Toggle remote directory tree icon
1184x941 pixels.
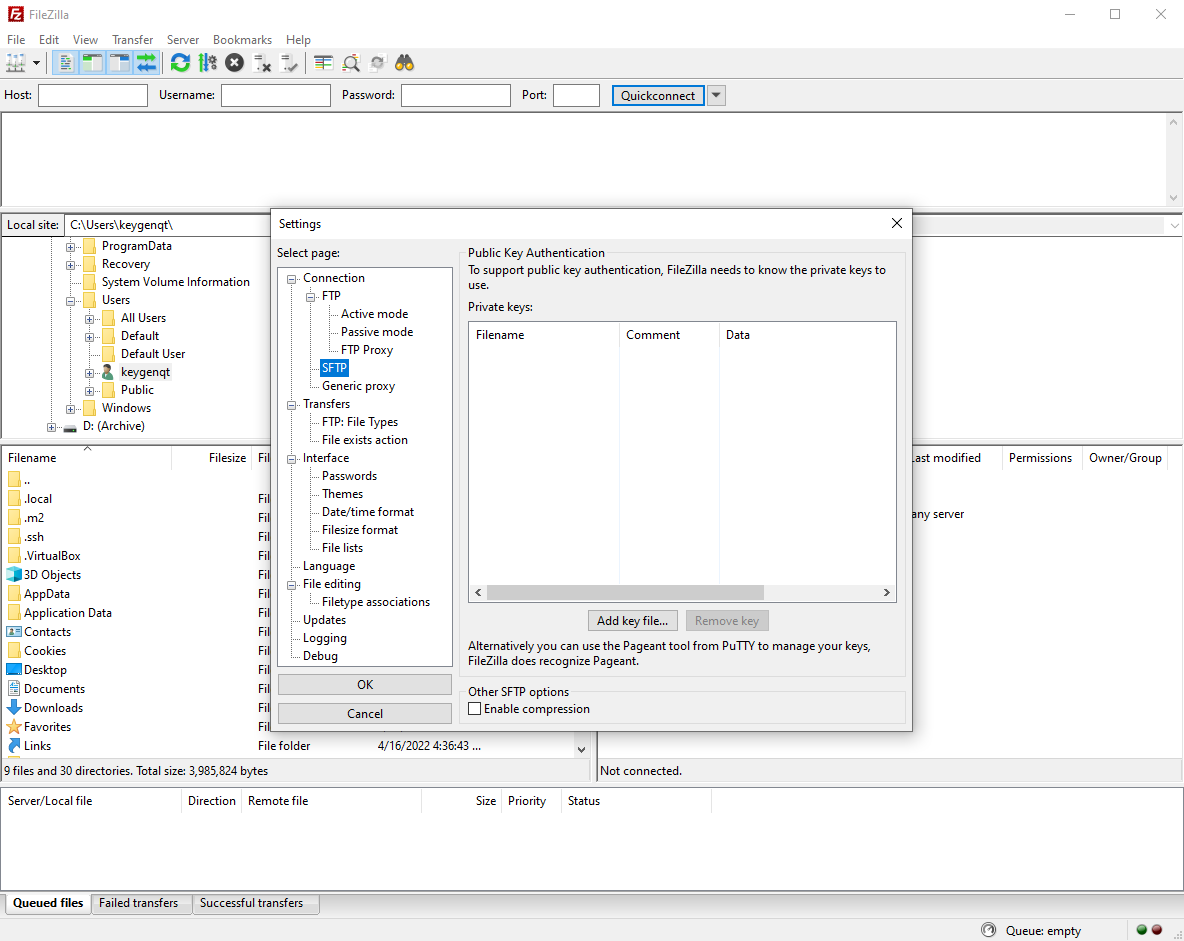119,63
